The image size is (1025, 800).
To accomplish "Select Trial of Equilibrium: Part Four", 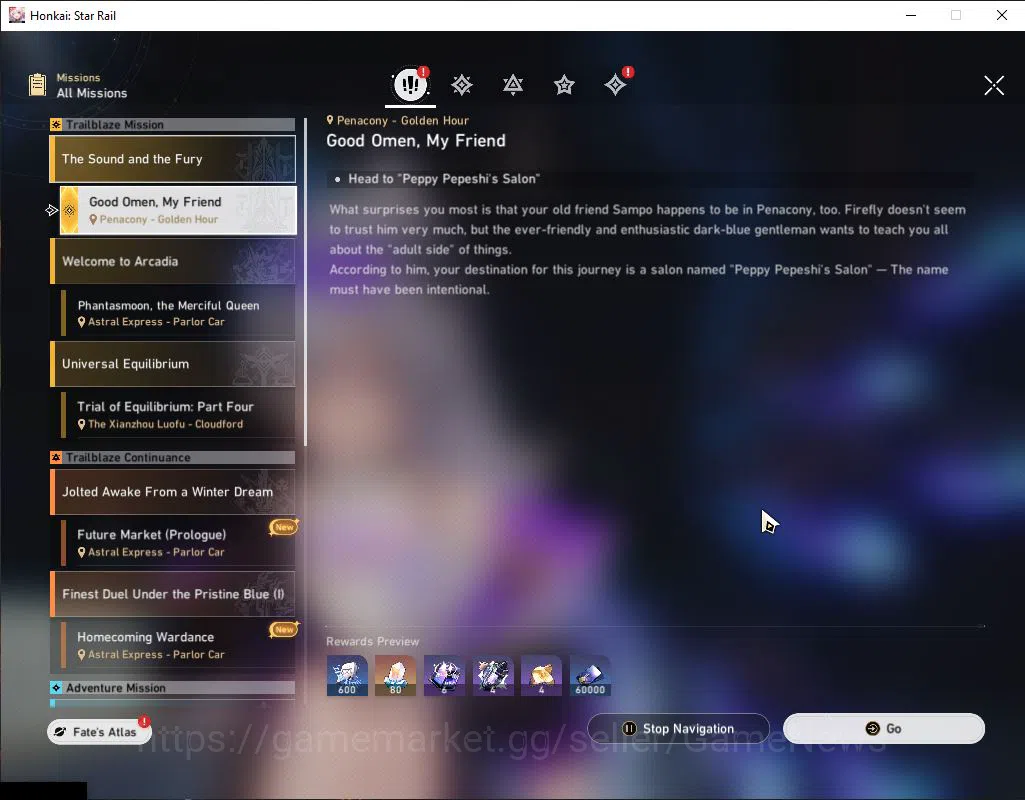I will click(x=178, y=415).
